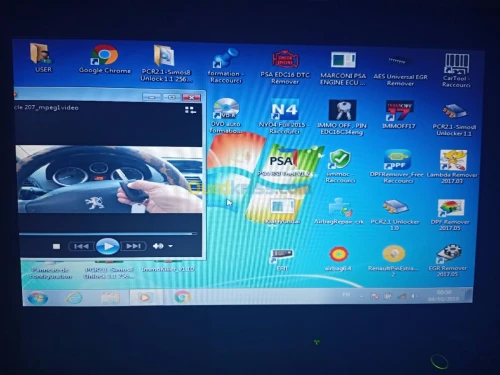Launch Google Chrome desktop shortcut
Image resolution: width=500 pixels, height=375 pixels.
[104, 55]
